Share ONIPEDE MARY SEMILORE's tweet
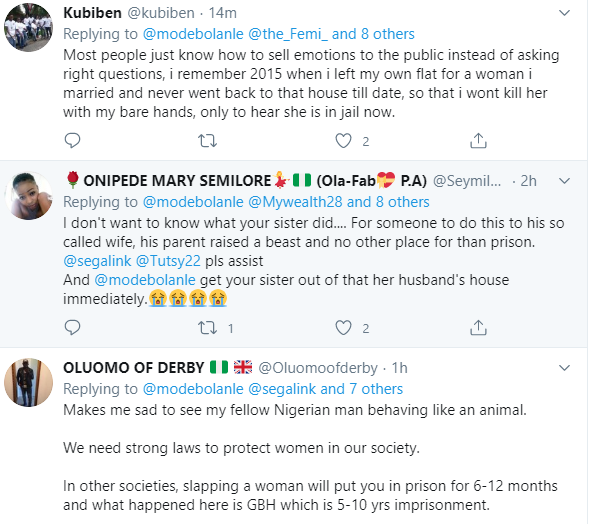593x524 pixels. point(478,328)
